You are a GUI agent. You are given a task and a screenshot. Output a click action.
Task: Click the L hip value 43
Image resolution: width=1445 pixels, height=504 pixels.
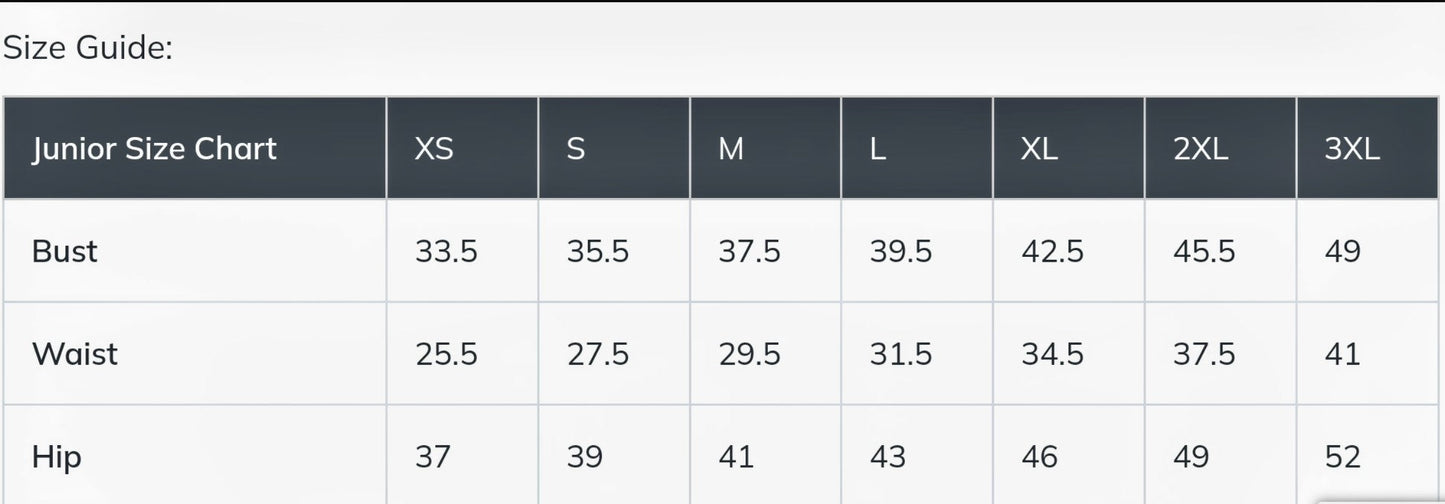coord(887,457)
